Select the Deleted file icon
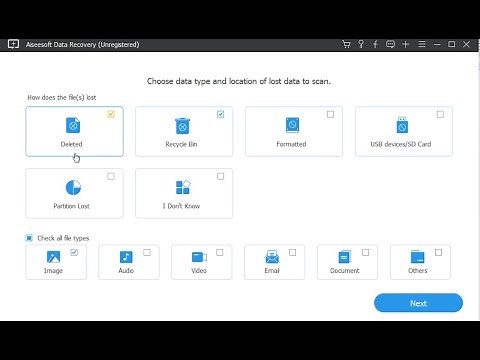The image size is (480, 360). click(x=73, y=125)
